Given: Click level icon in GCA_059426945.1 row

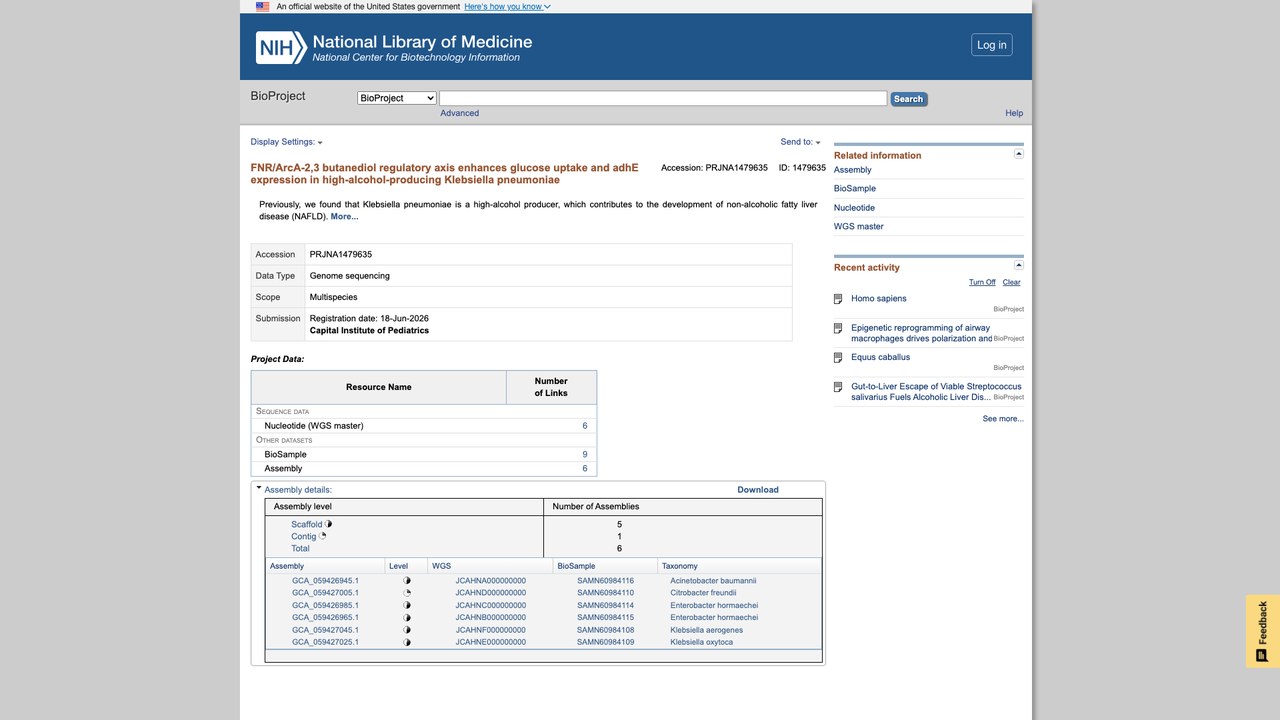Looking at the screenshot, I should pyautogui.click(x=407, y=581).
